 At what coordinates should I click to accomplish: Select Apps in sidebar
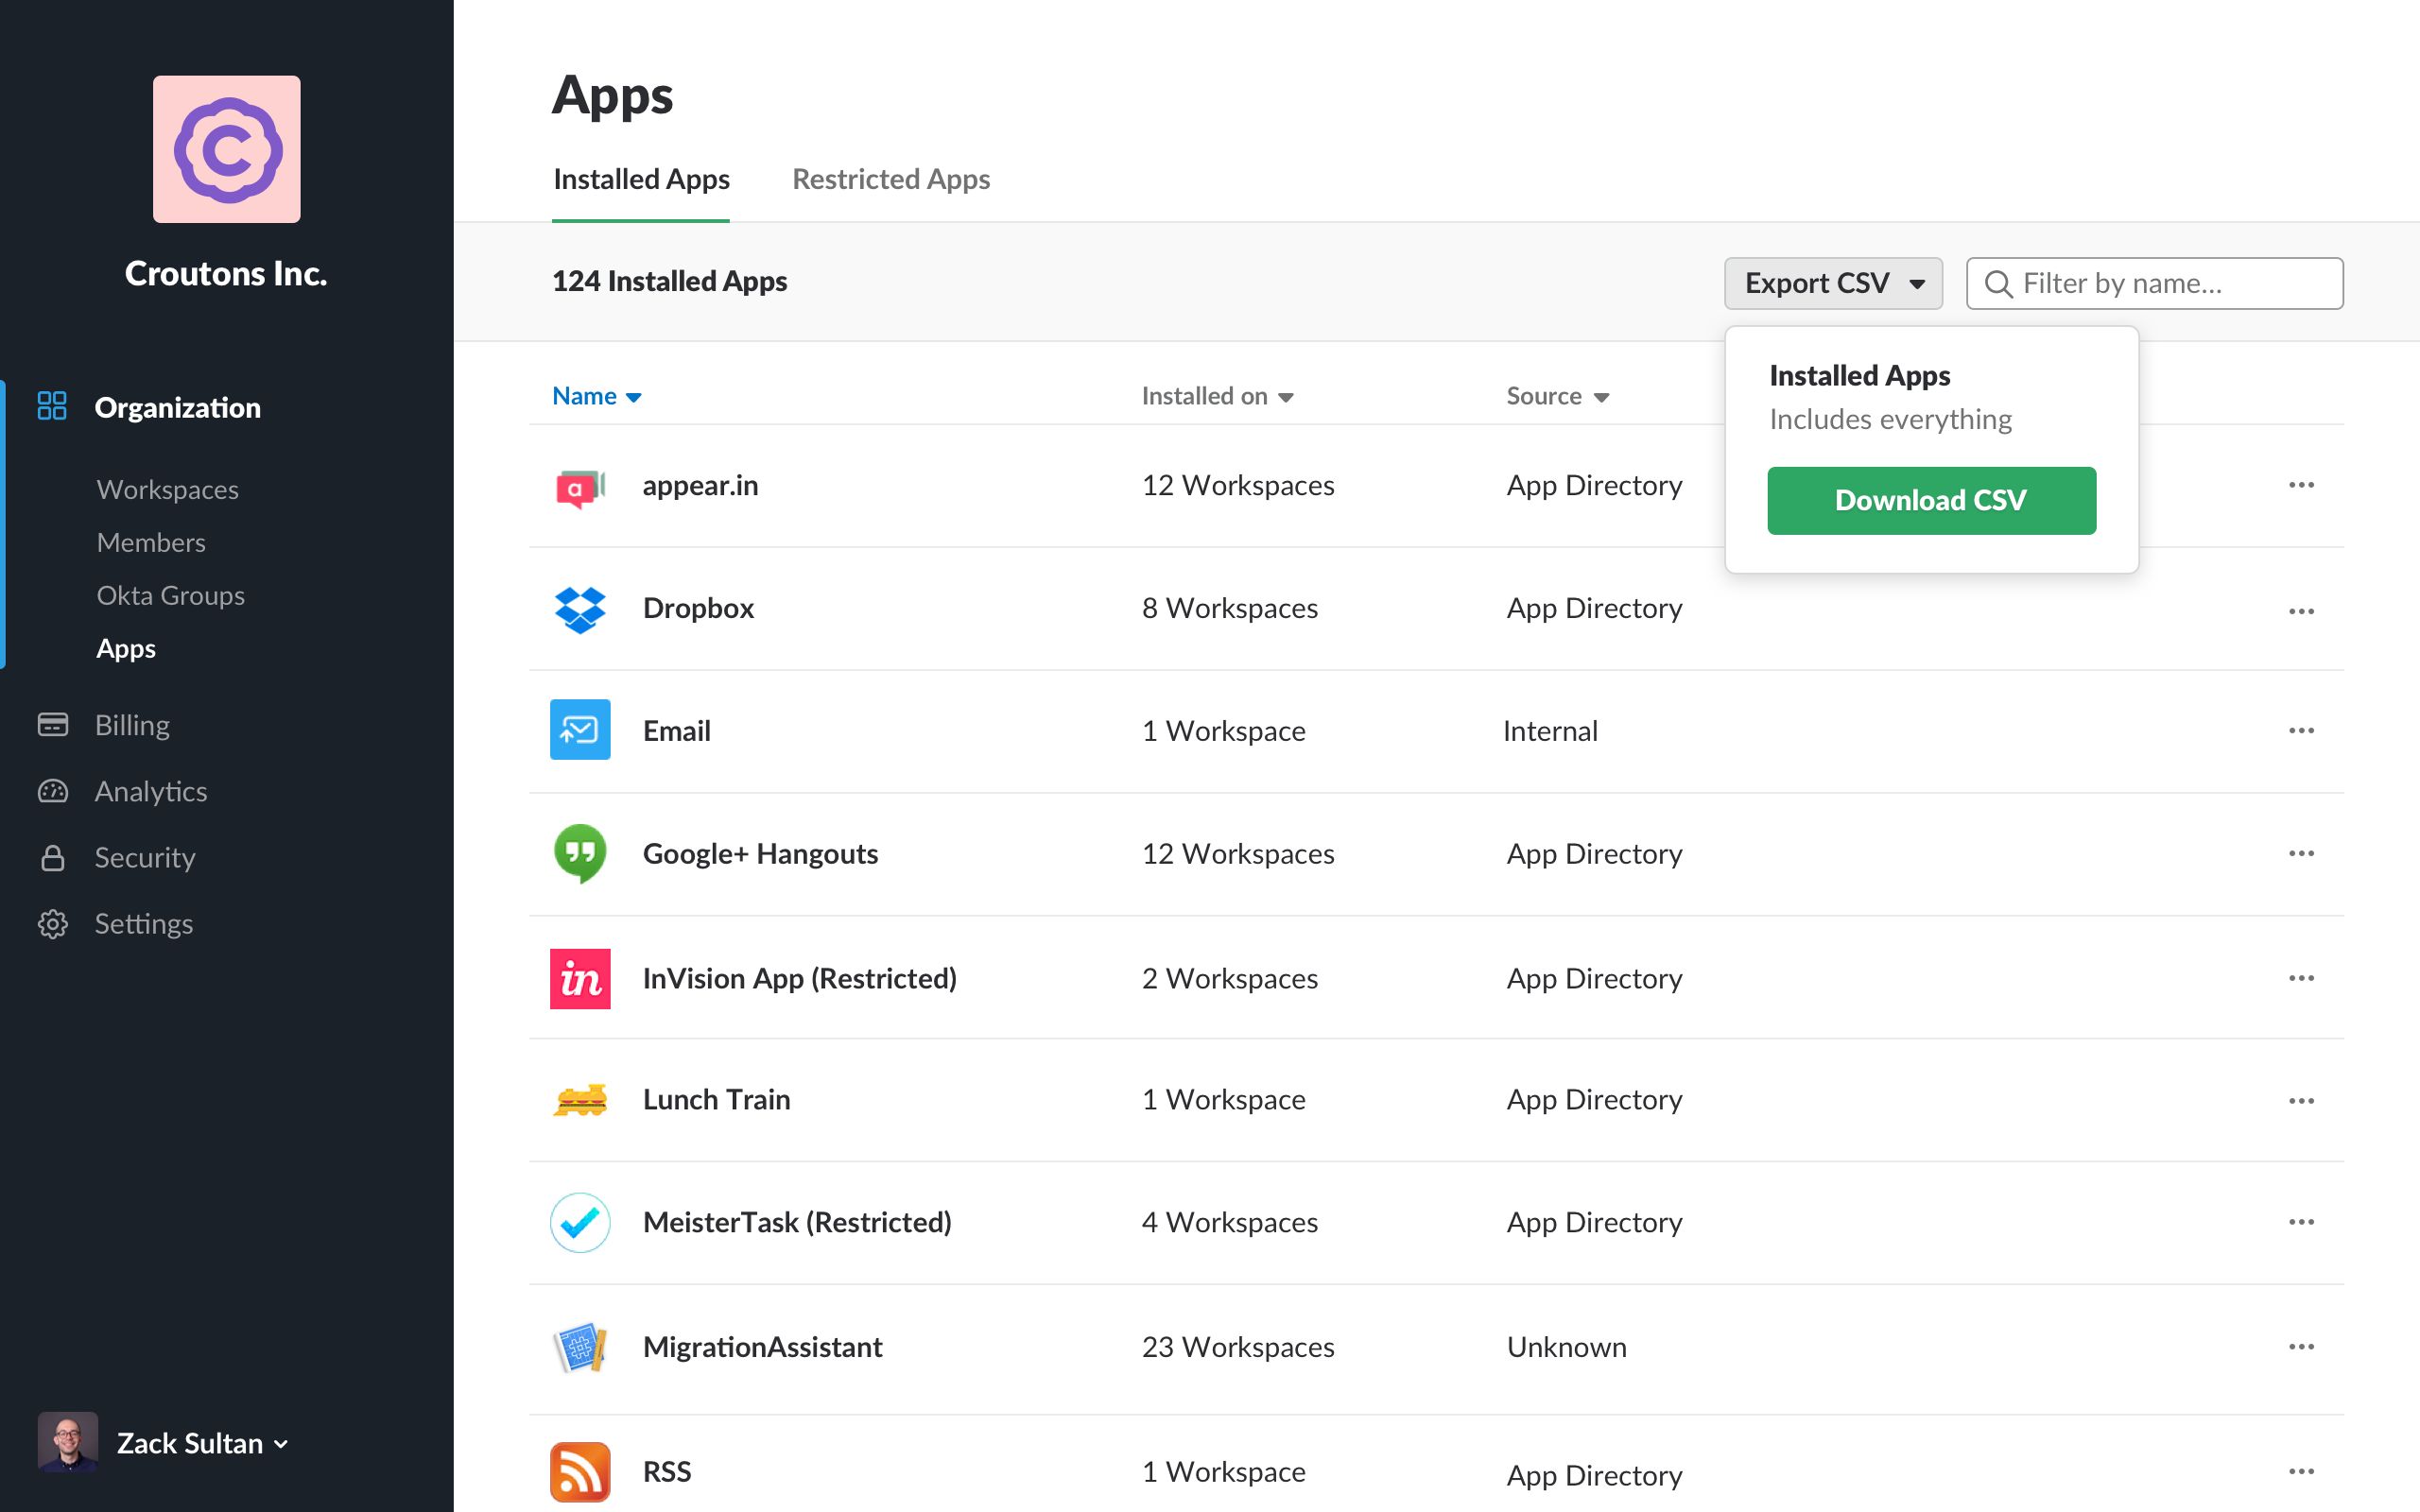[126, 648]
